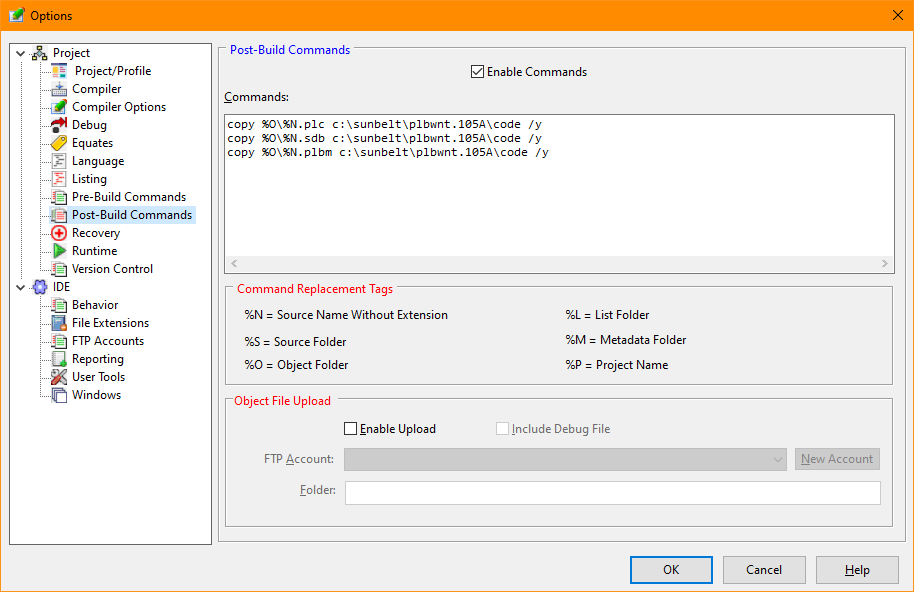Click the Recovery icon in the tree

pyautogui.click(x=59, y=233)
